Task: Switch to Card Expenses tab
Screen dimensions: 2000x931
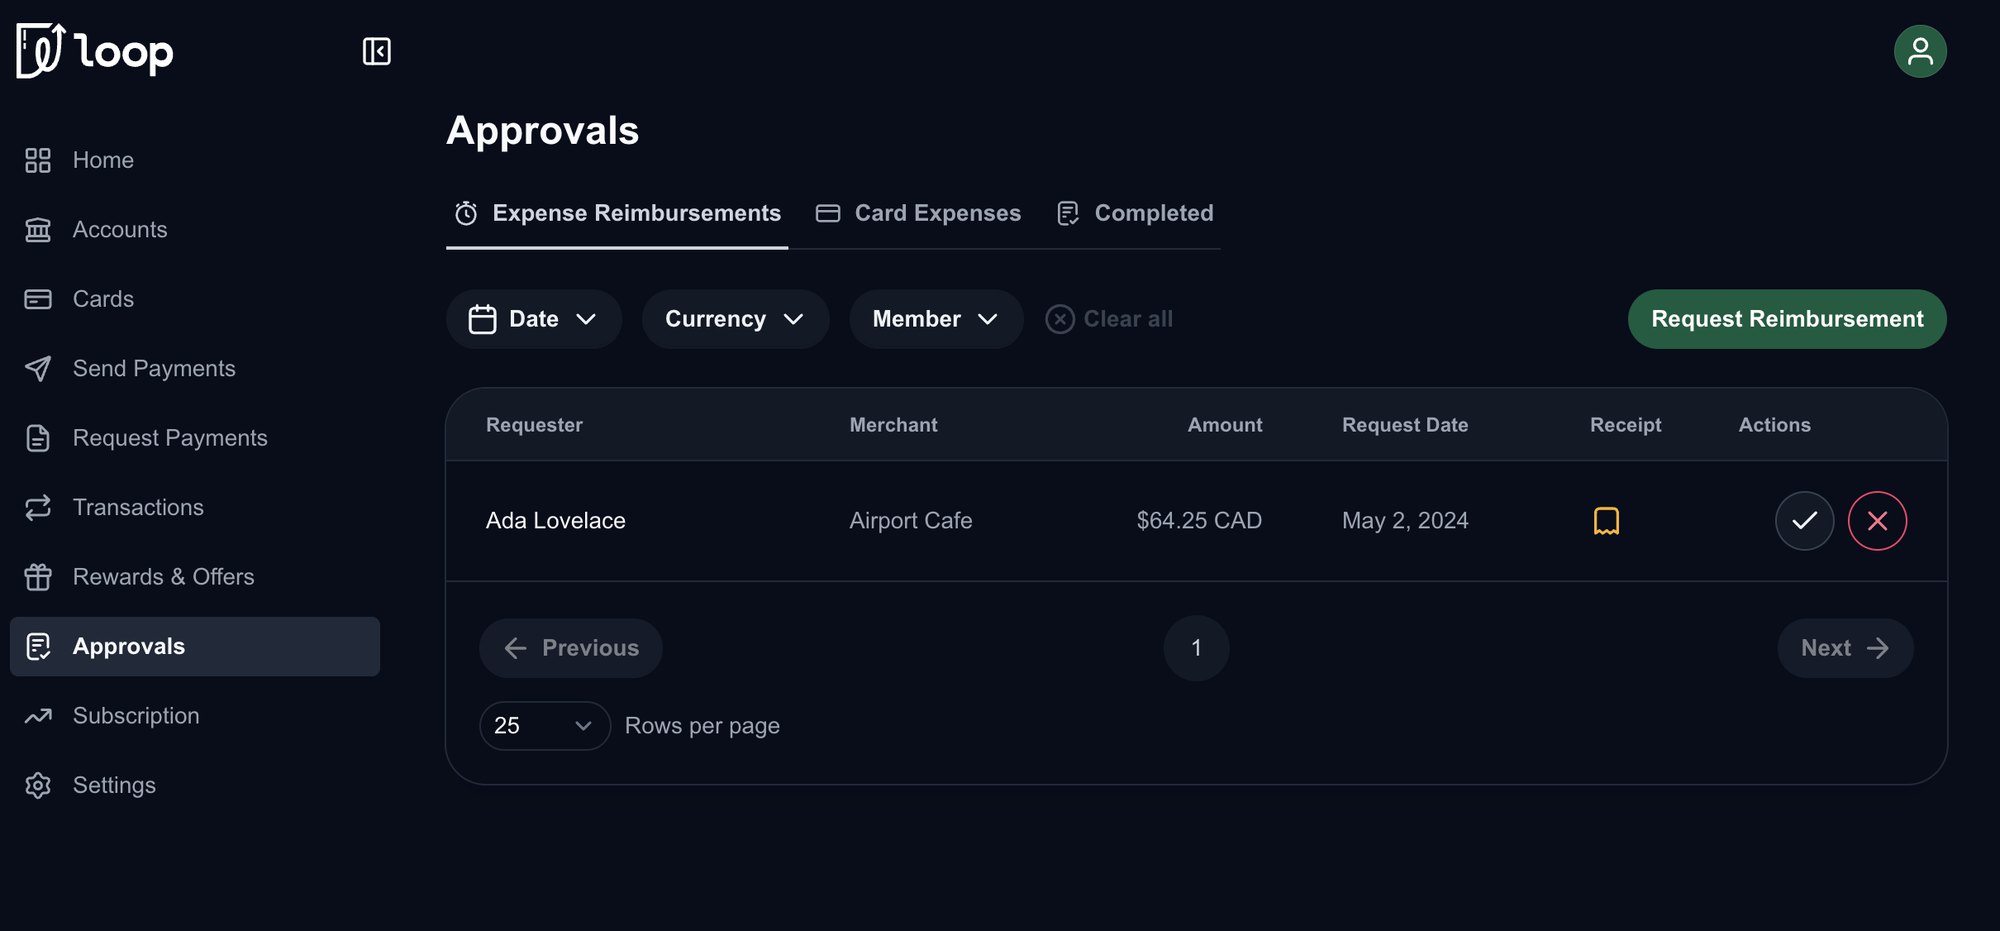Action: tap(918, 213)
